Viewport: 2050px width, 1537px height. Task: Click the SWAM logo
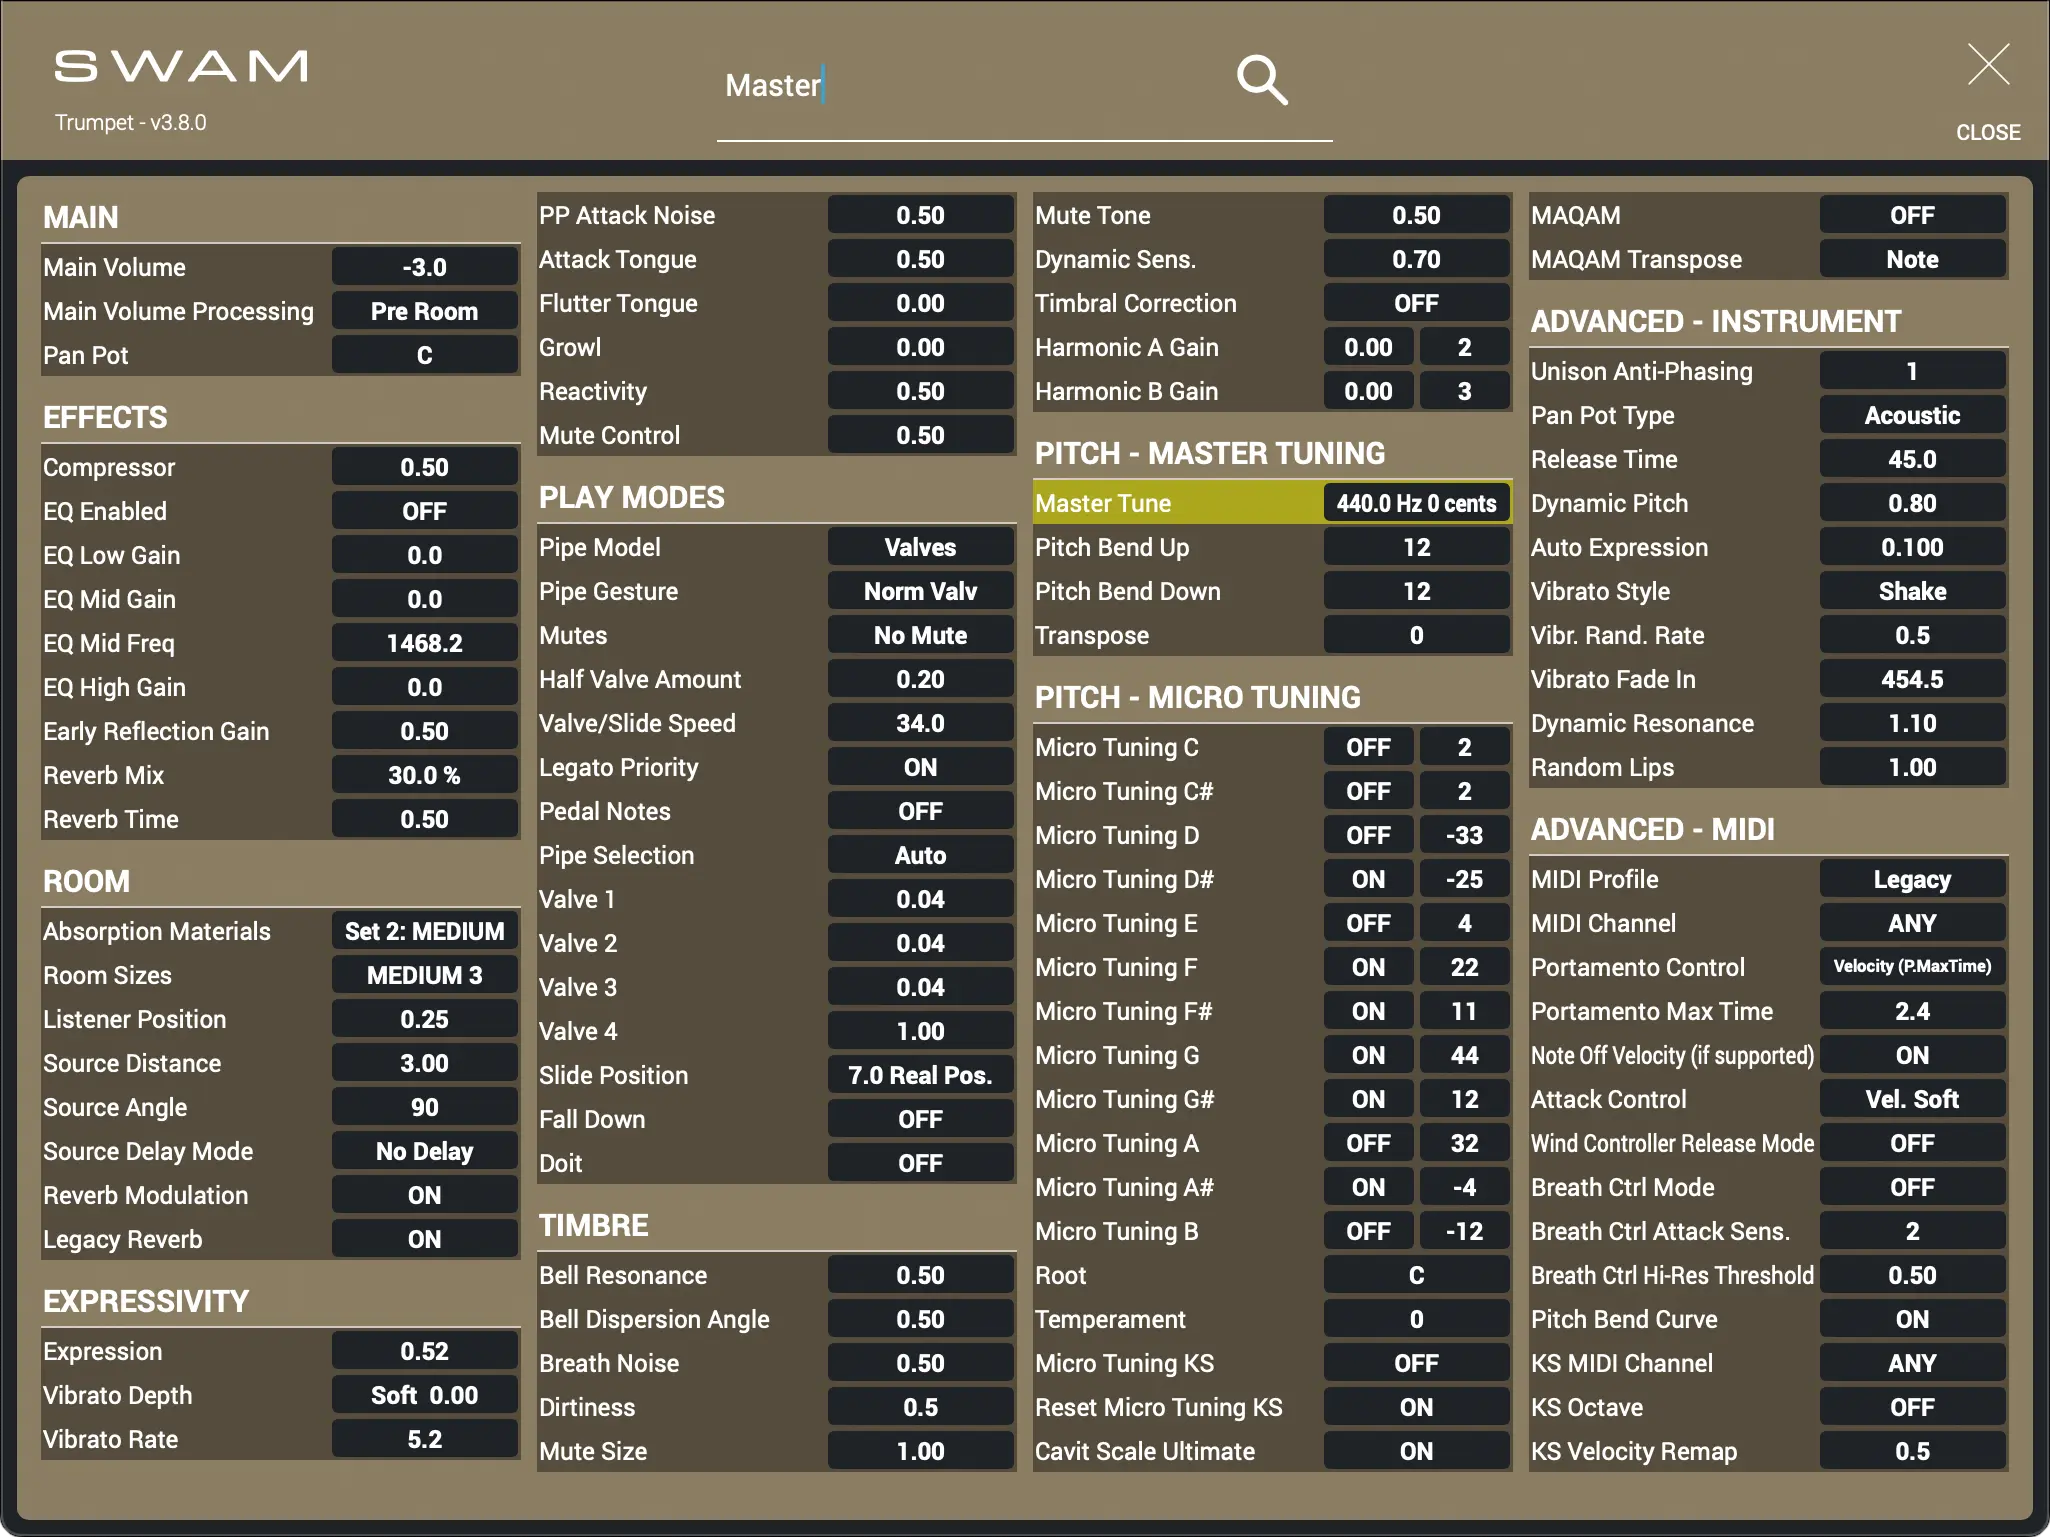click(181, 67)
